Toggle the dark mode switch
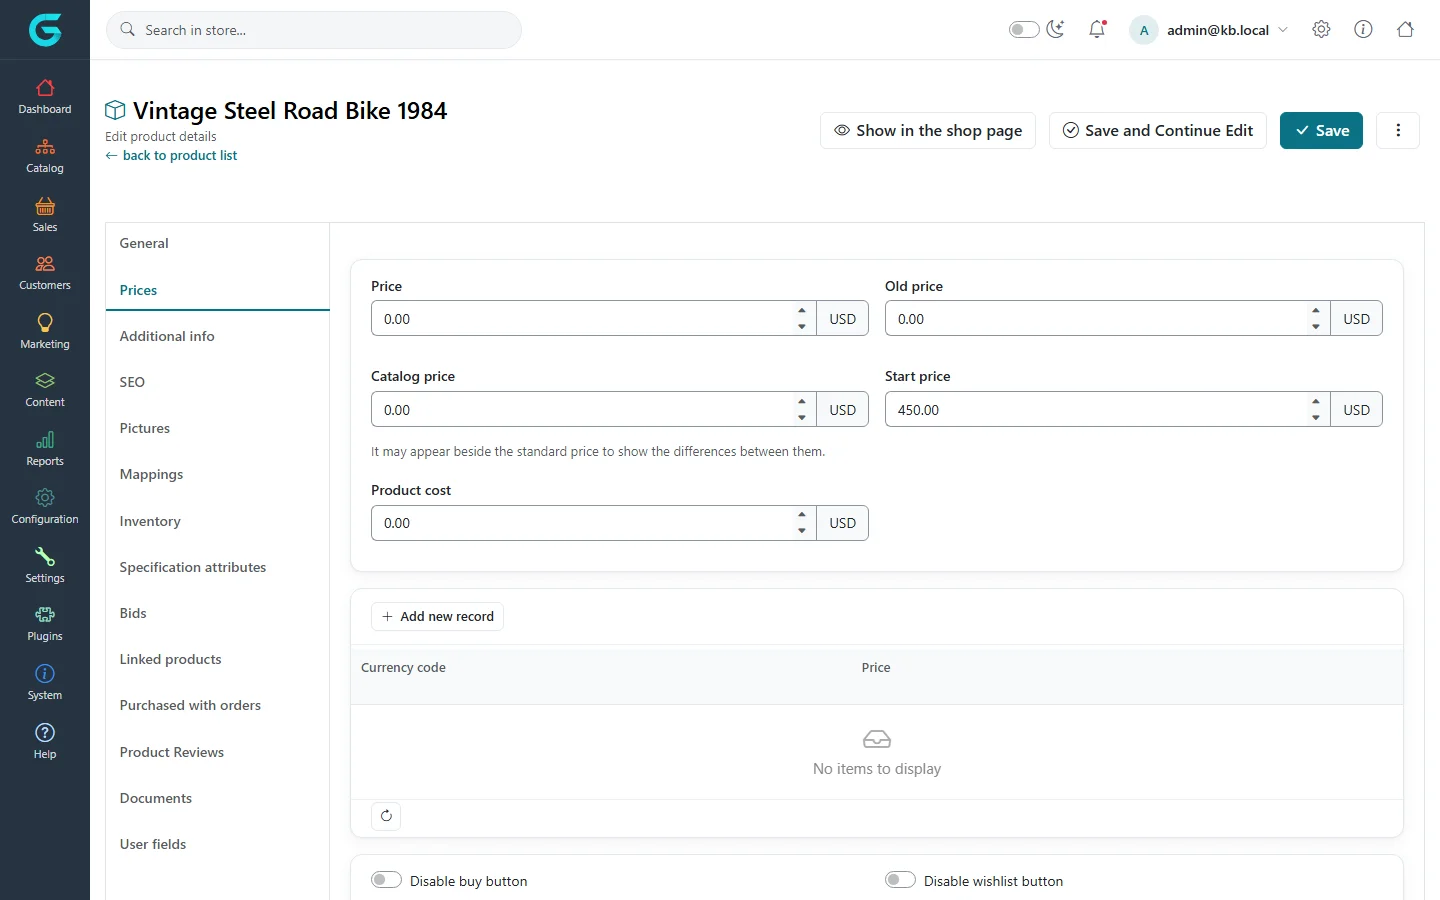The image size is (1440, 900). pyautogui.click(x=1024, y=30)
